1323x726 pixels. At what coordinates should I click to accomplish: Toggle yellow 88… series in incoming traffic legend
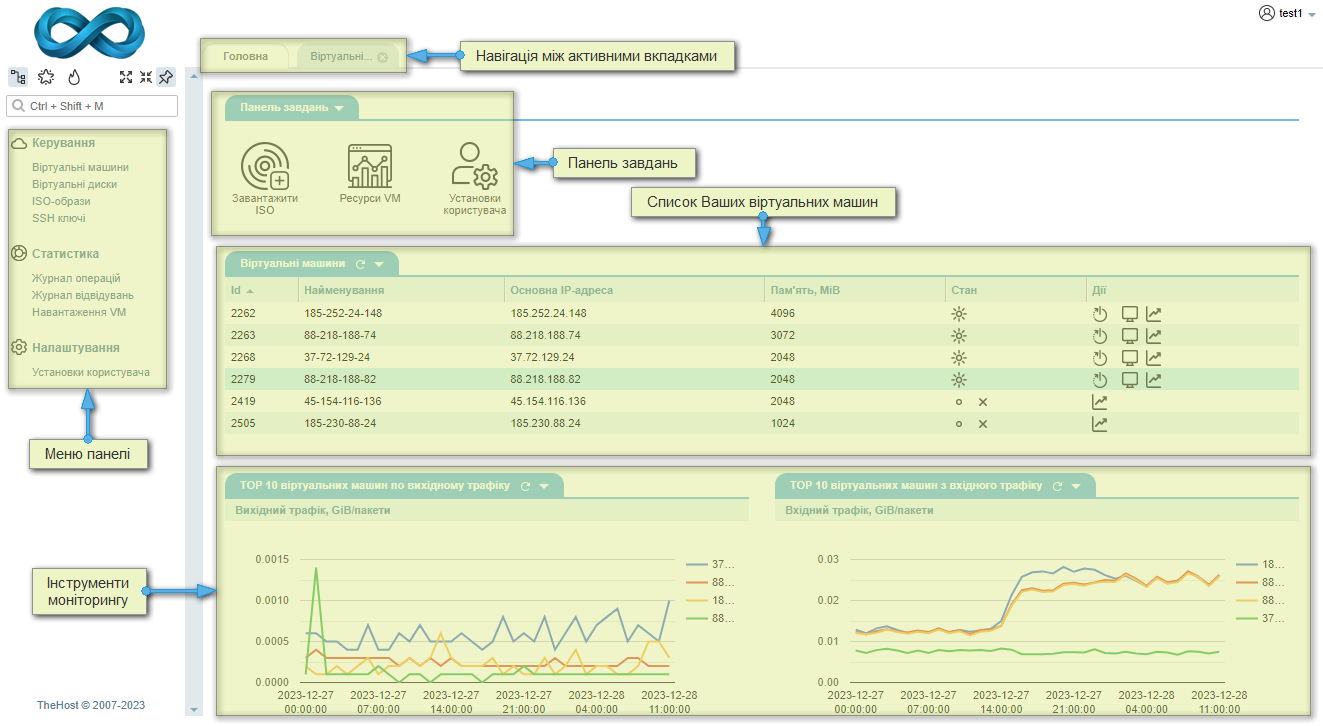click(x=1260, y=600)
